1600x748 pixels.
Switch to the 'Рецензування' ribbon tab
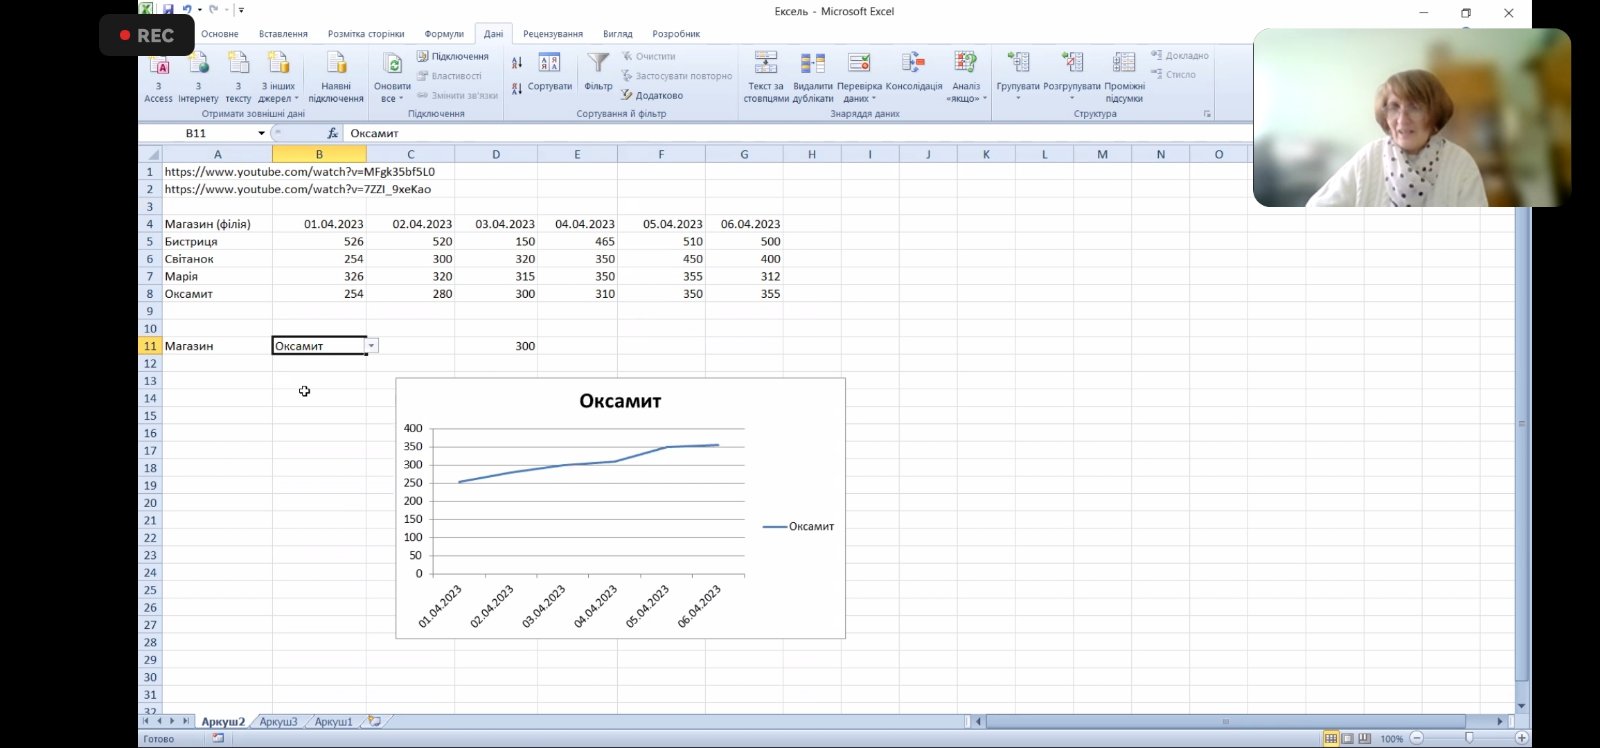point(552,34)
